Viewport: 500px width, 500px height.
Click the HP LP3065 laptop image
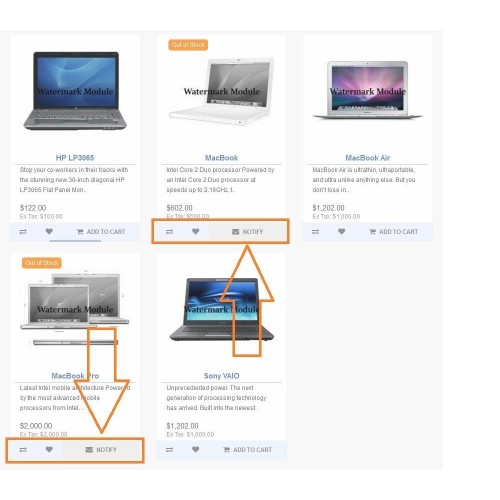pyautogui.click(x=75, y=91)
